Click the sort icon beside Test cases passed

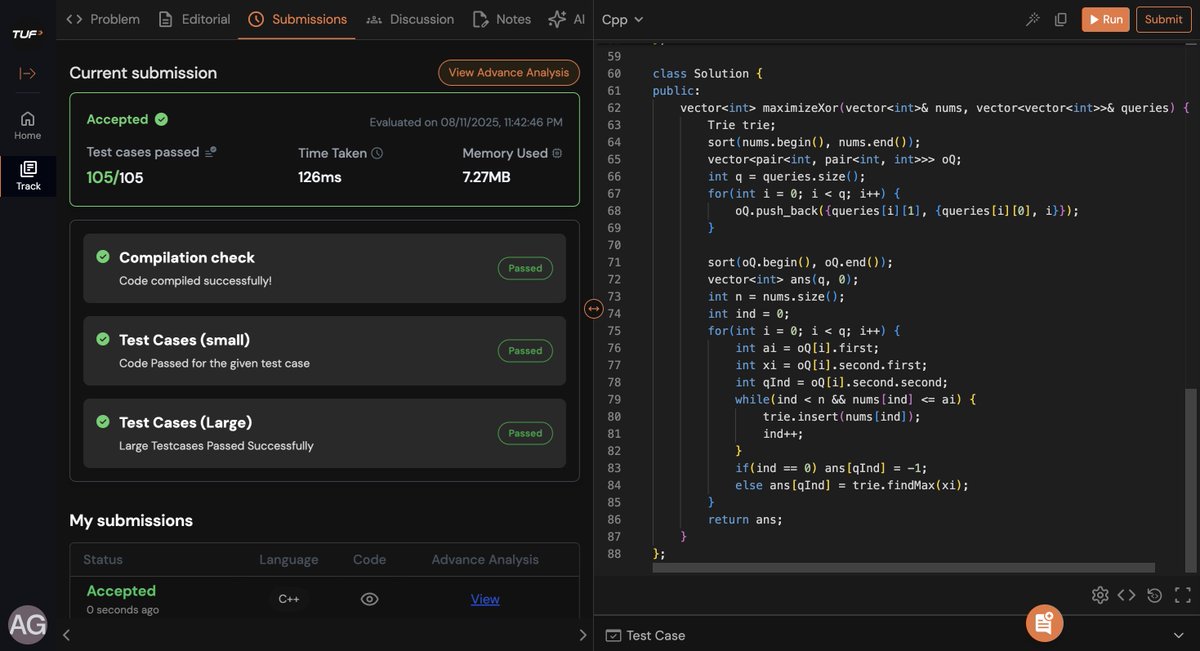pyautogui.click(x=209, y=152)
